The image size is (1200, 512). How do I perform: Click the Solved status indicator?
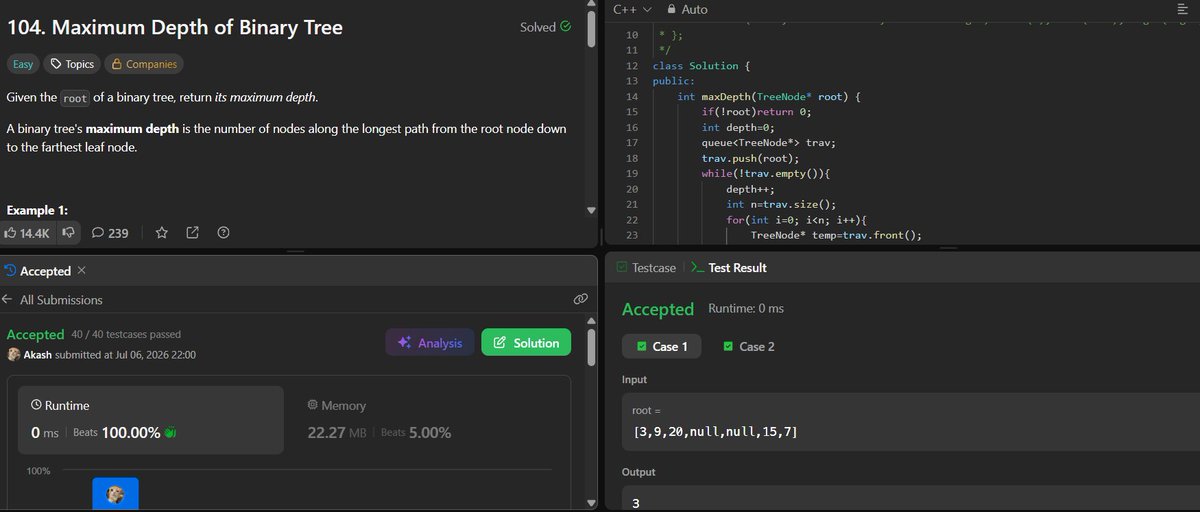[x=546, y=27]
